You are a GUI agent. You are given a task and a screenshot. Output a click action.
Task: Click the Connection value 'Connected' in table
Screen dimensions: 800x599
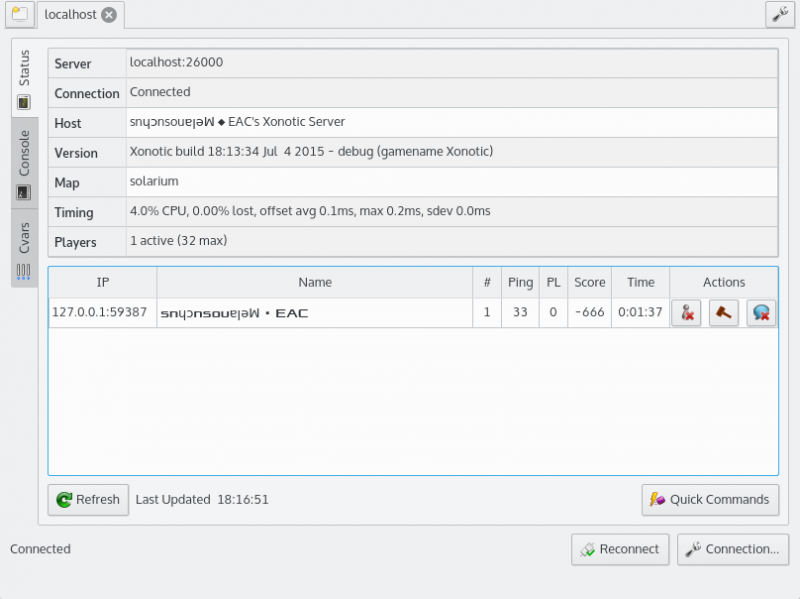(x=160, y=92)
